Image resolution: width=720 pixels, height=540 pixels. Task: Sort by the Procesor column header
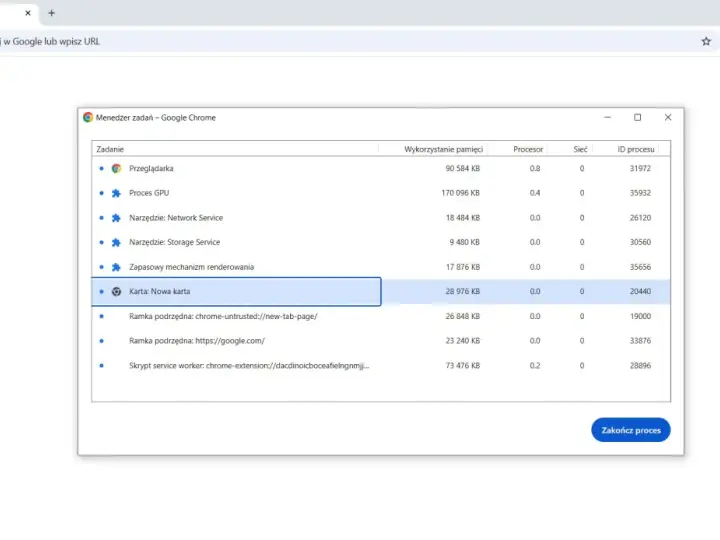pyautogui.click(x=528, y=149)
